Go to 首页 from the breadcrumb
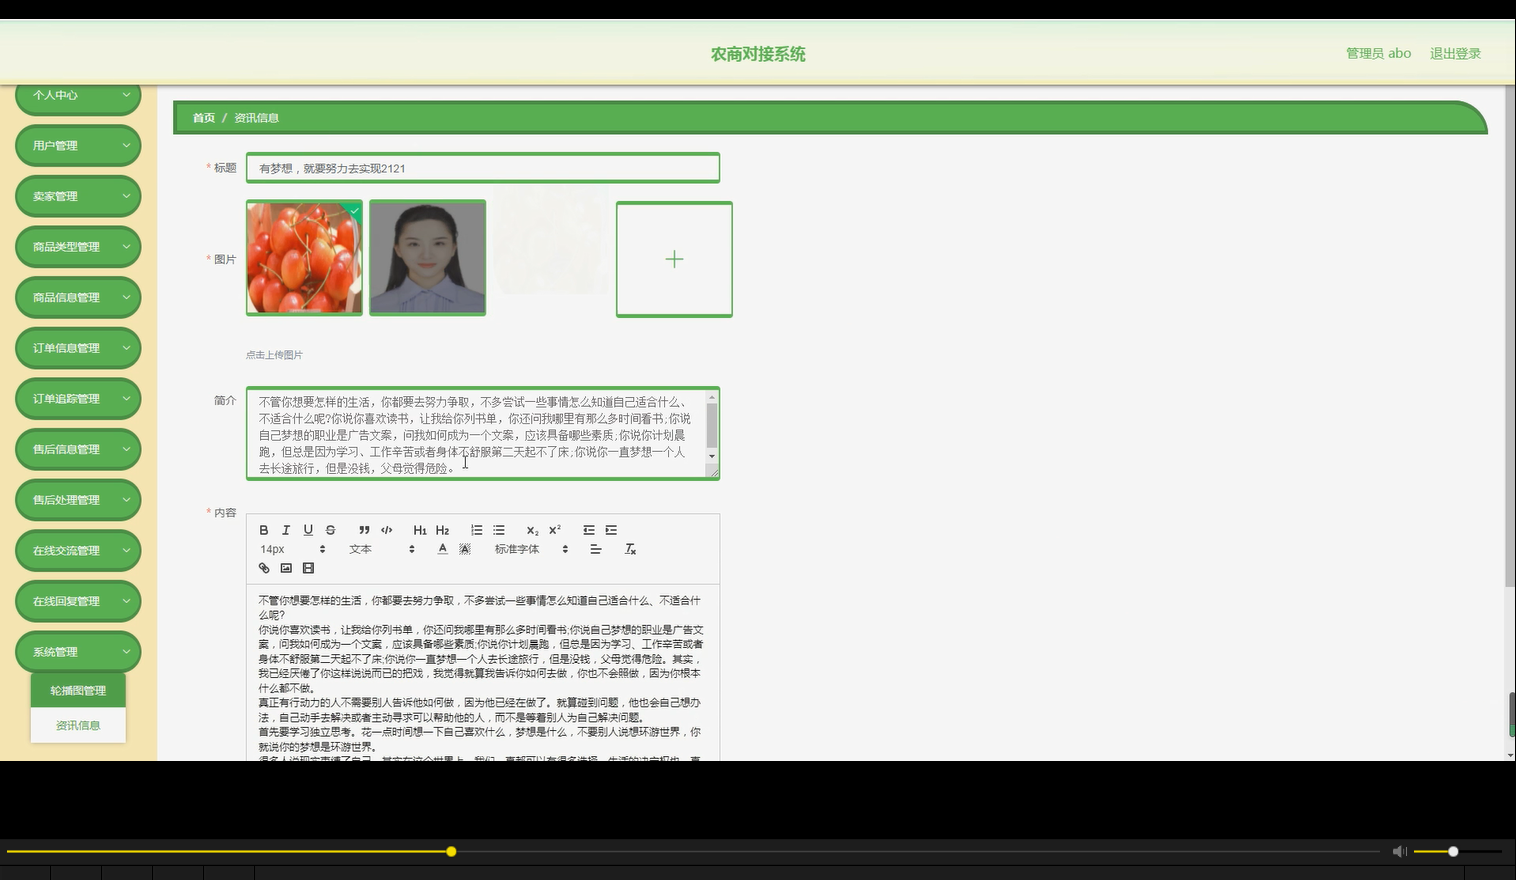 203,117
